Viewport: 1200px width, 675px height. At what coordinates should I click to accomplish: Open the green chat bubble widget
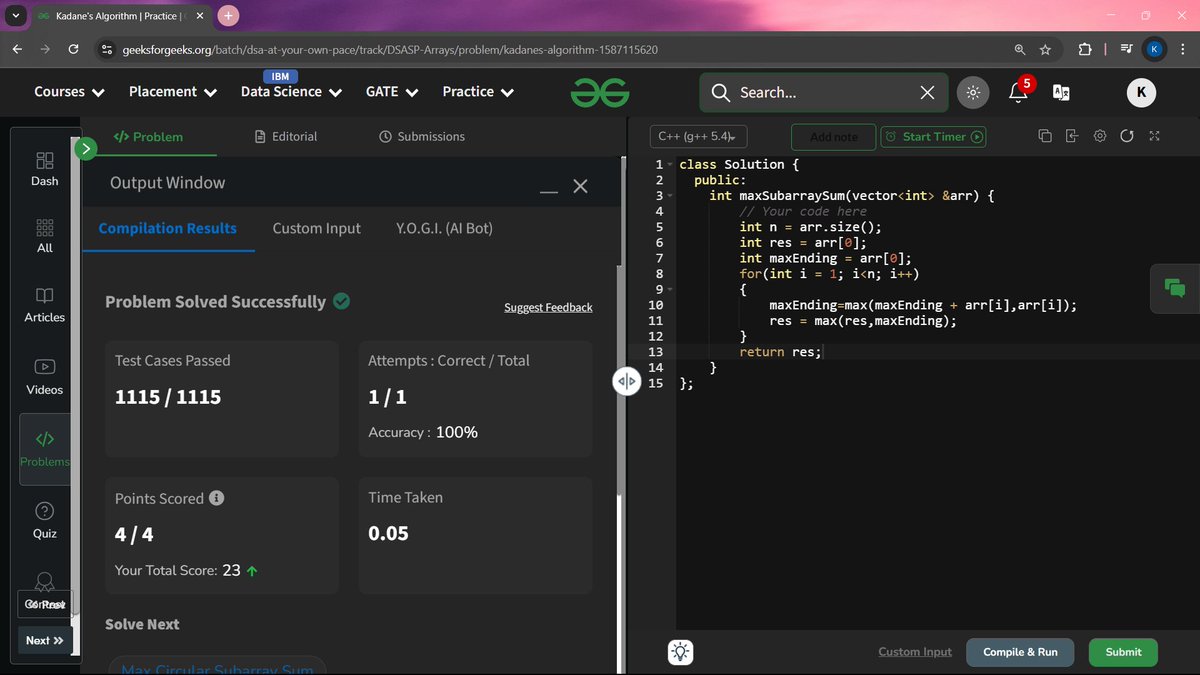click(1175, 287)
